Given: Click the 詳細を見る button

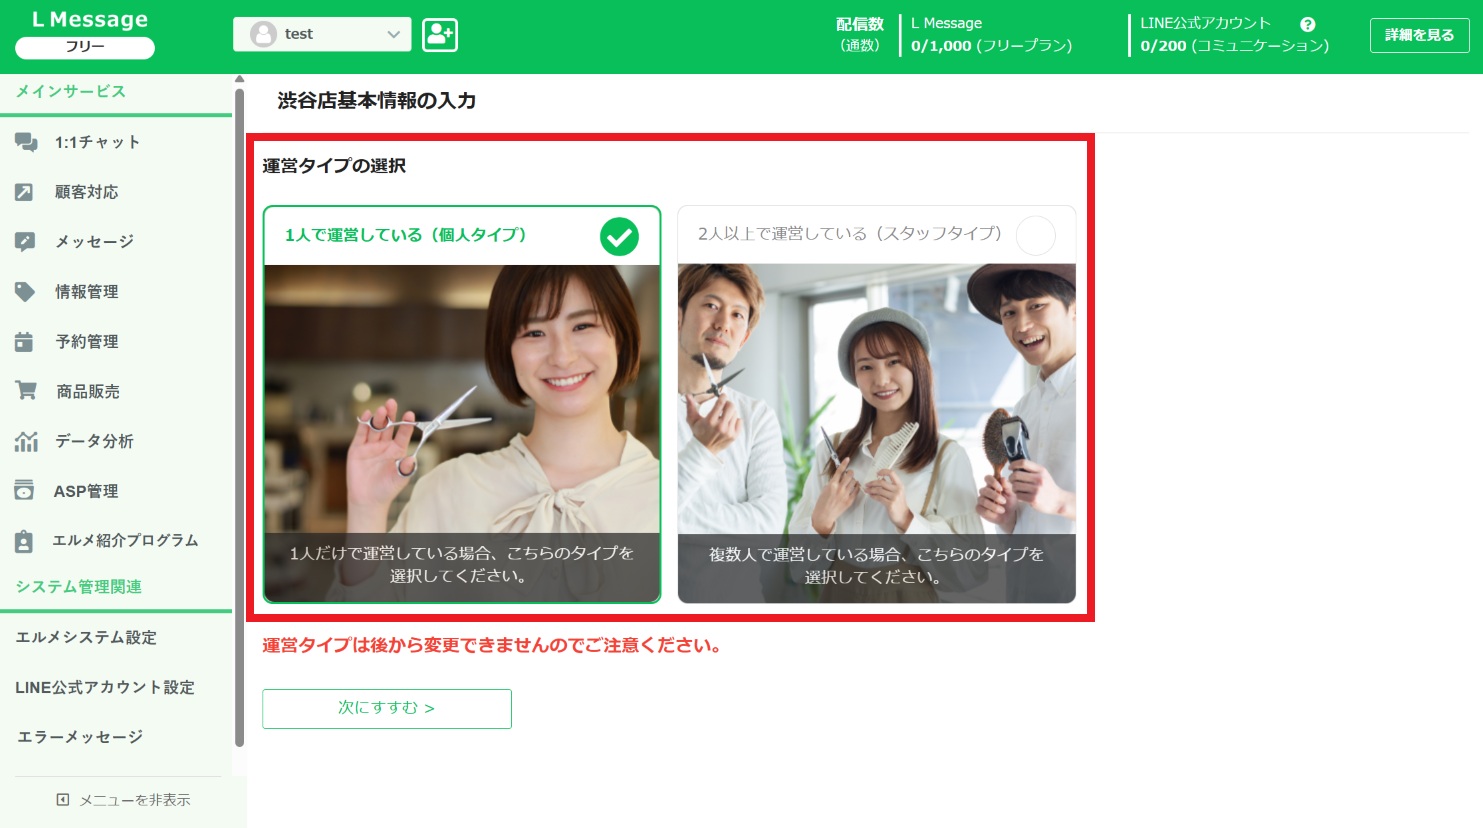Looking at the screenshot, I should click(1419, 35).
